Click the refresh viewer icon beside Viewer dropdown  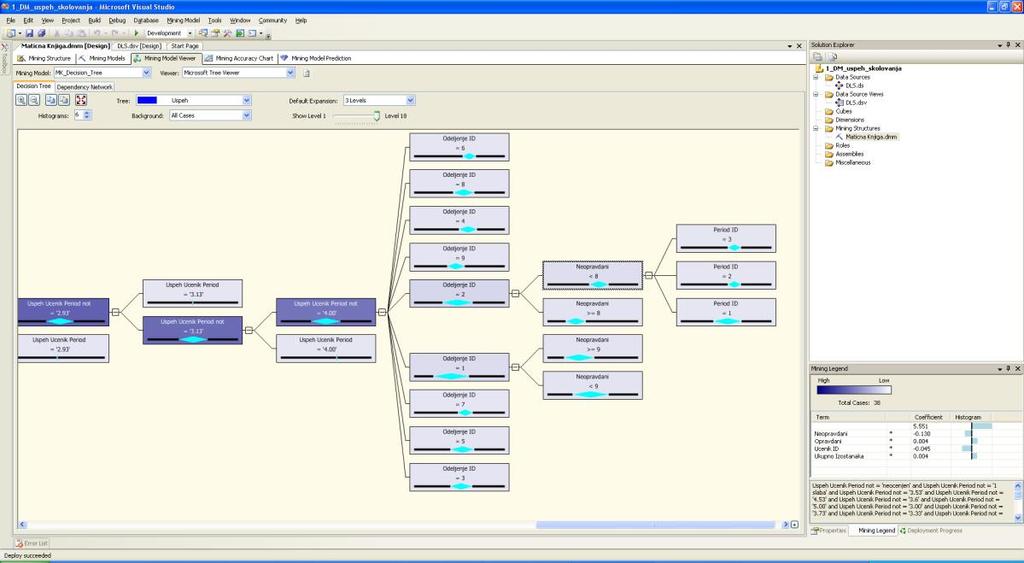[x=306, y=73]
